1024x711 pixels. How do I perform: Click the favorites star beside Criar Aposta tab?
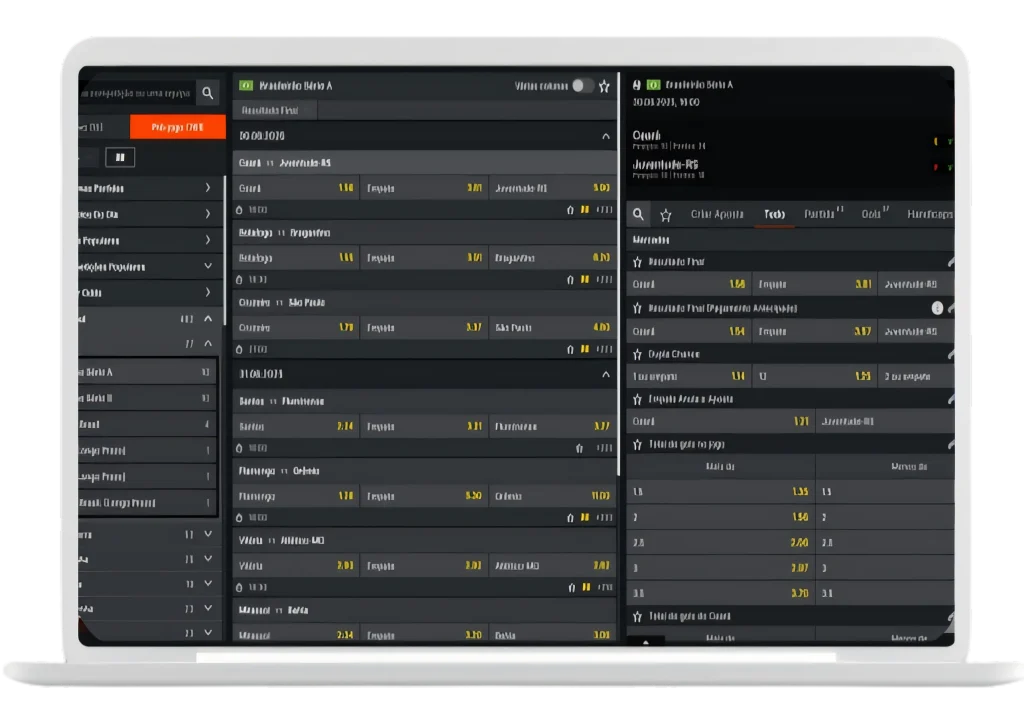(665, 214)
